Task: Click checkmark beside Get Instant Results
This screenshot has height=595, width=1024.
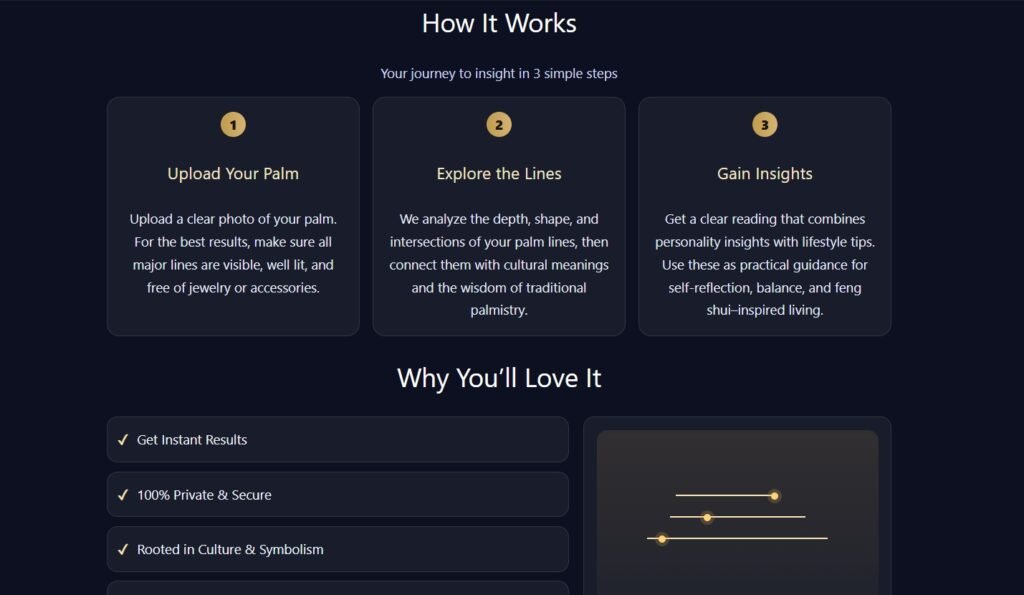Action: (123, 440)
